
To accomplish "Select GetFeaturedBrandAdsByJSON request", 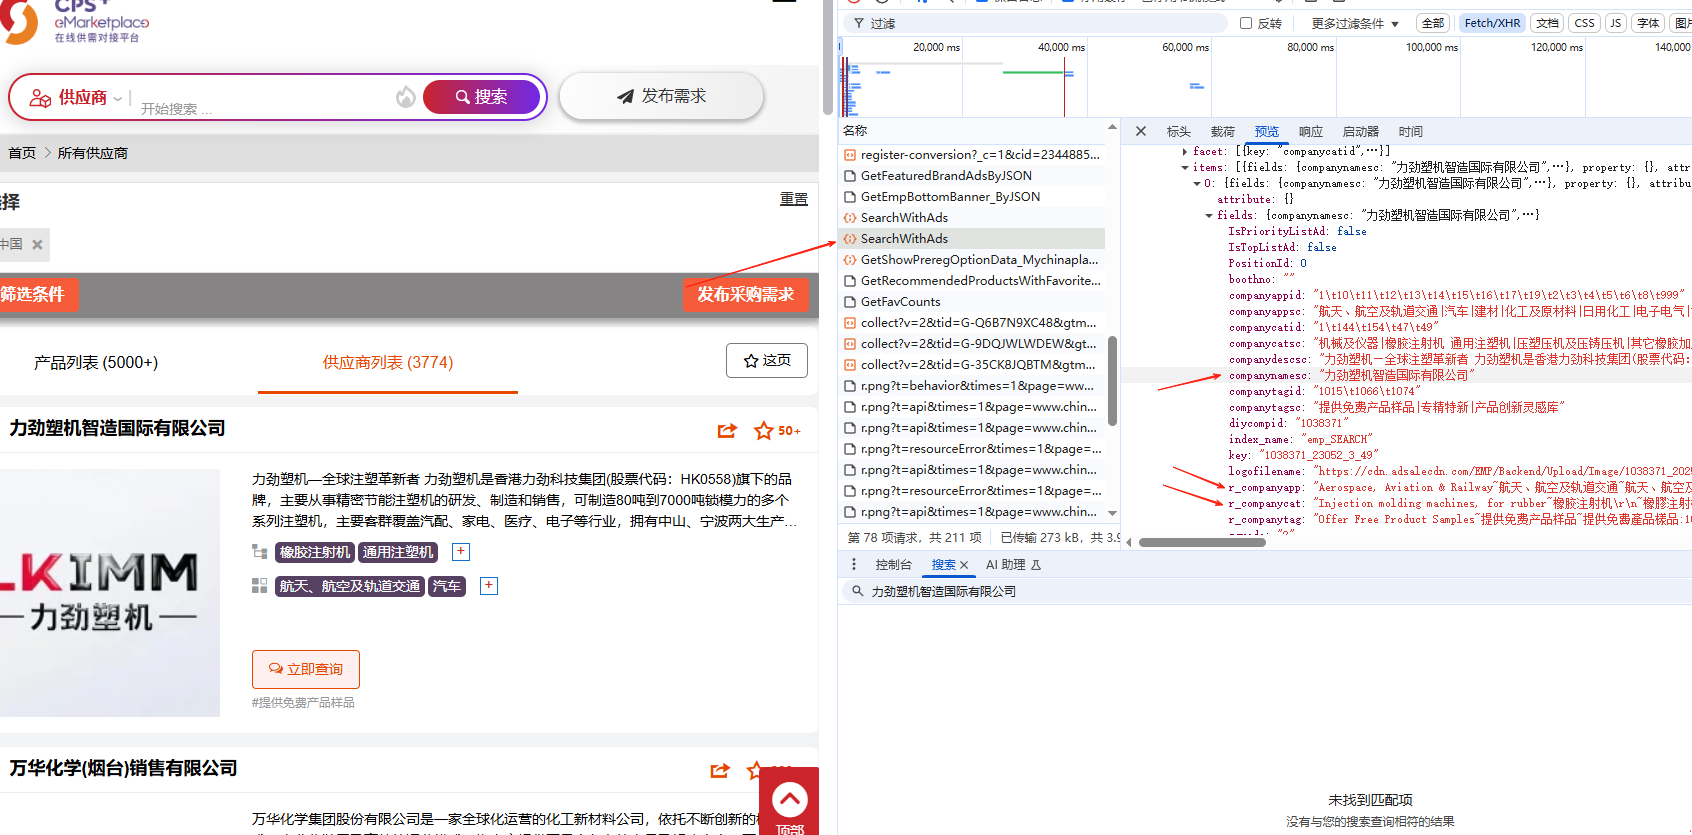I will [972, 176].
